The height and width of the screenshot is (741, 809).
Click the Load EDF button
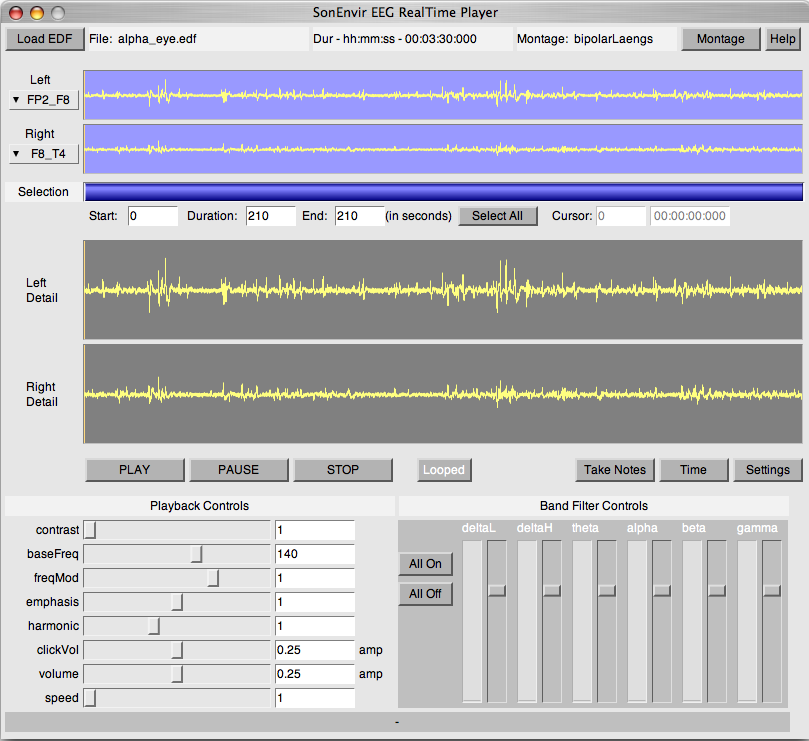pos(45,39)
